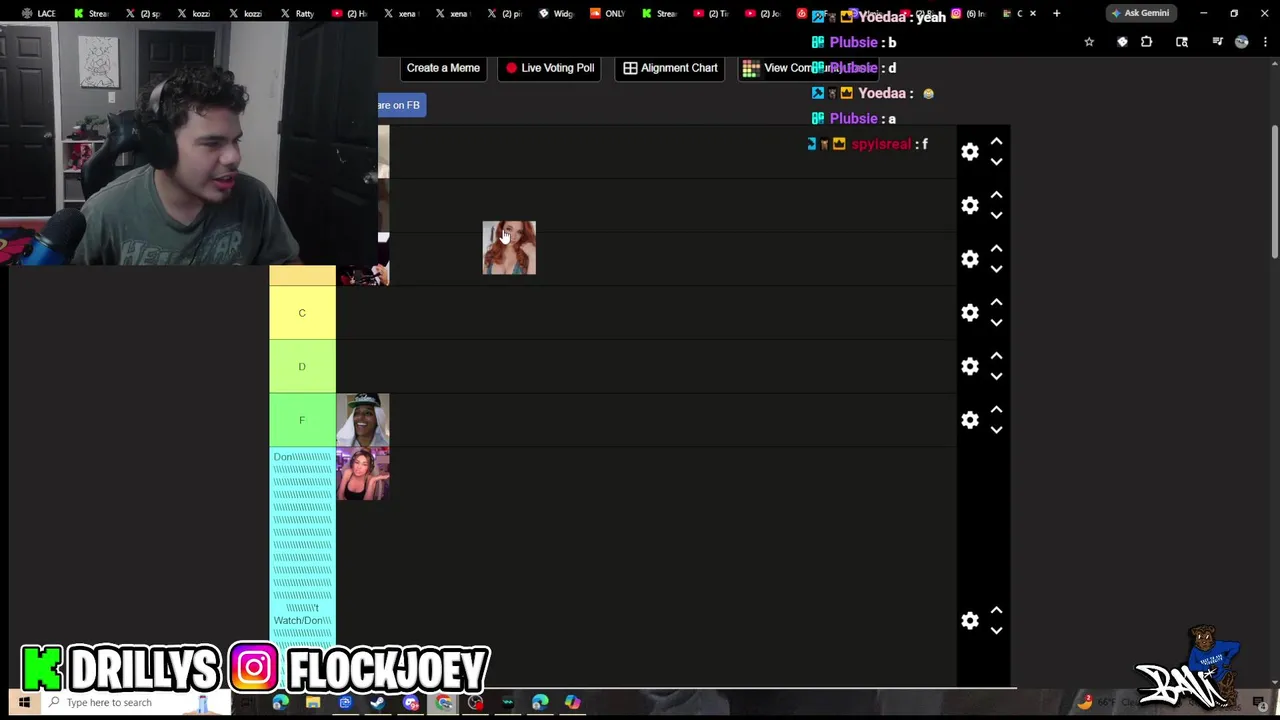The width and height of the screenshot is (1280, 720).
Task: Switch to the ONLY browser tab
Action: [609, 14]
